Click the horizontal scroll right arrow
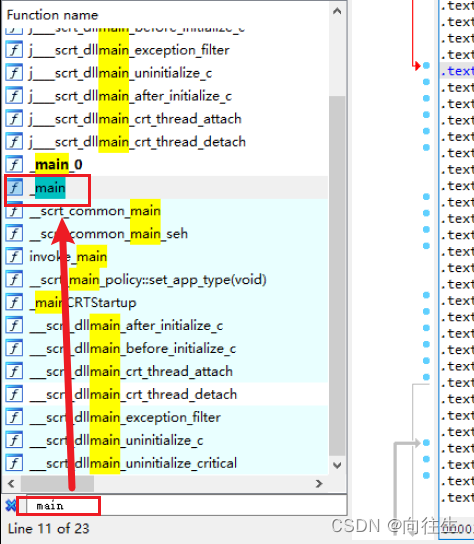This screenshot has width=474, height=544. point(319,483)
